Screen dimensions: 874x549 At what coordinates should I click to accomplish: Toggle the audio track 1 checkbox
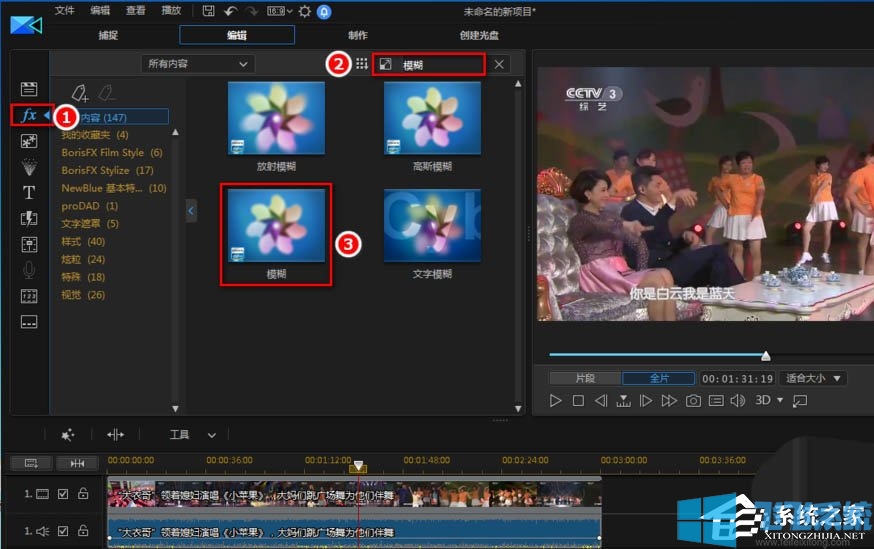pyautogui.click(x=63, y=532)
